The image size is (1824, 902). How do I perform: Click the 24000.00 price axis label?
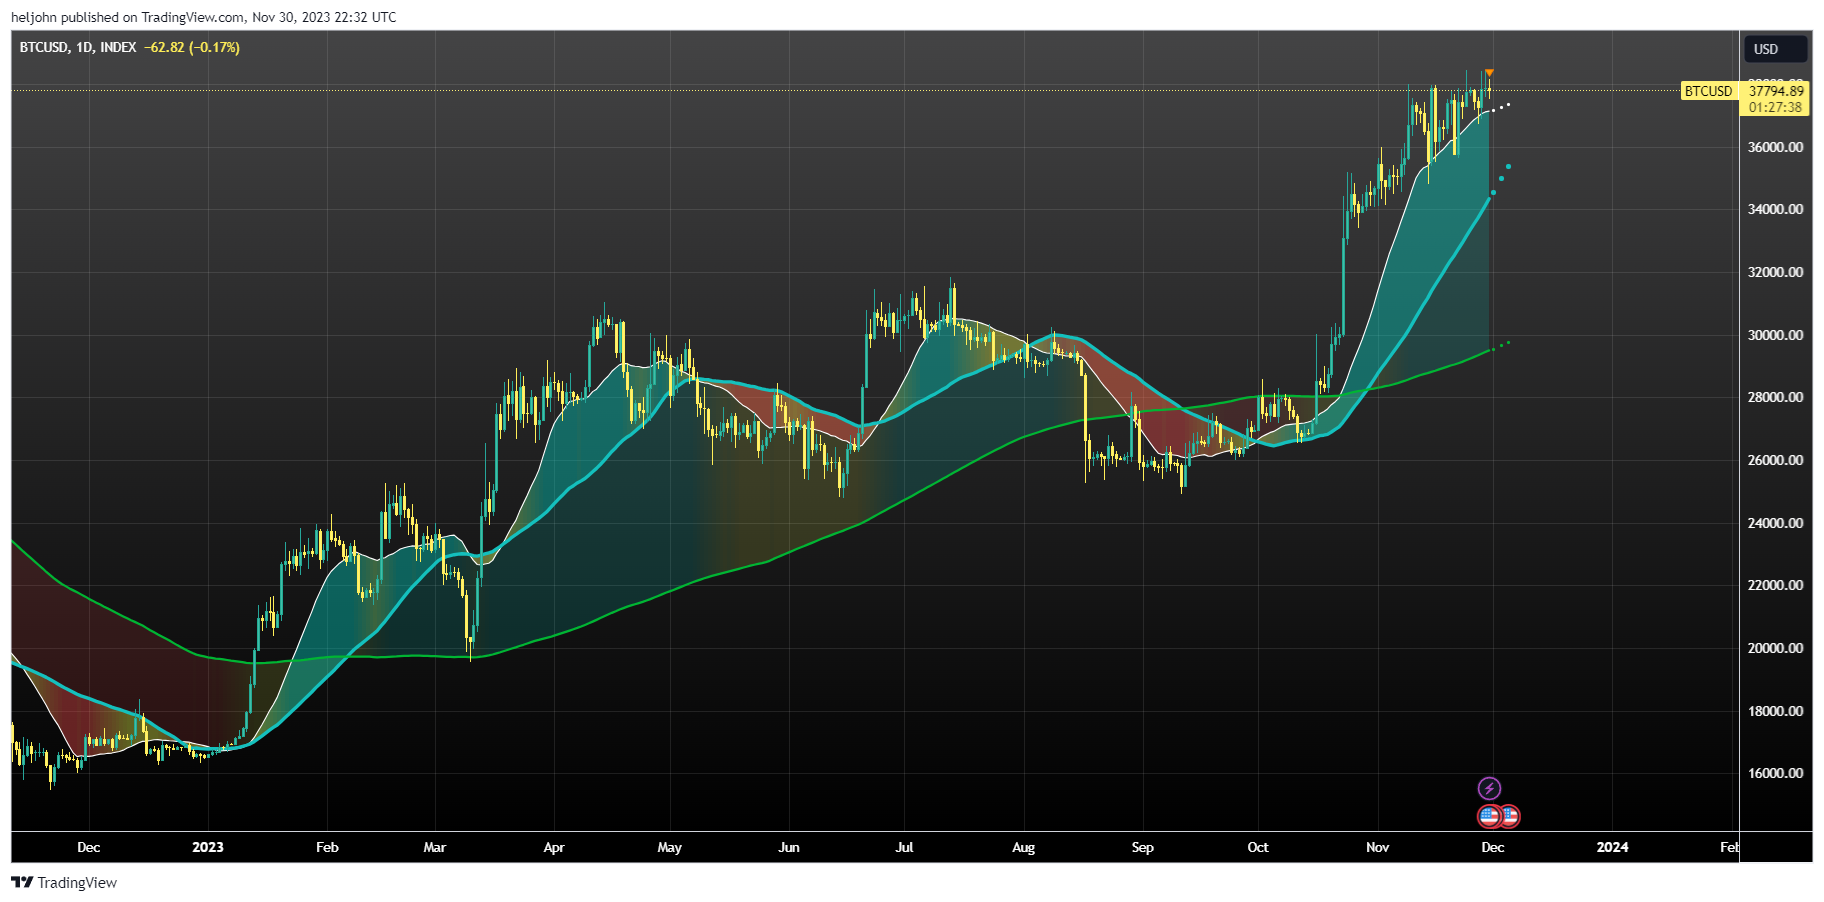1775,523
